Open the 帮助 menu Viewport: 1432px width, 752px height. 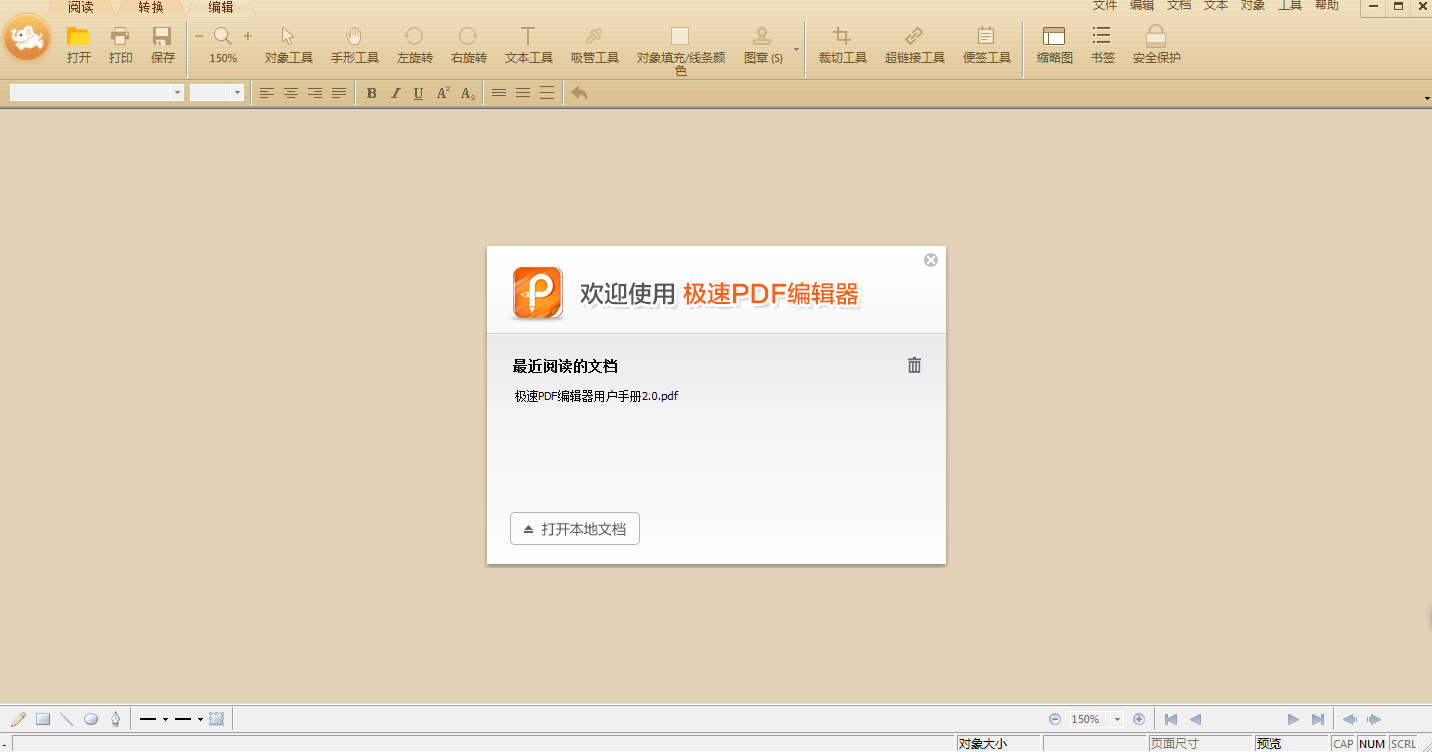coord(1327,5)
